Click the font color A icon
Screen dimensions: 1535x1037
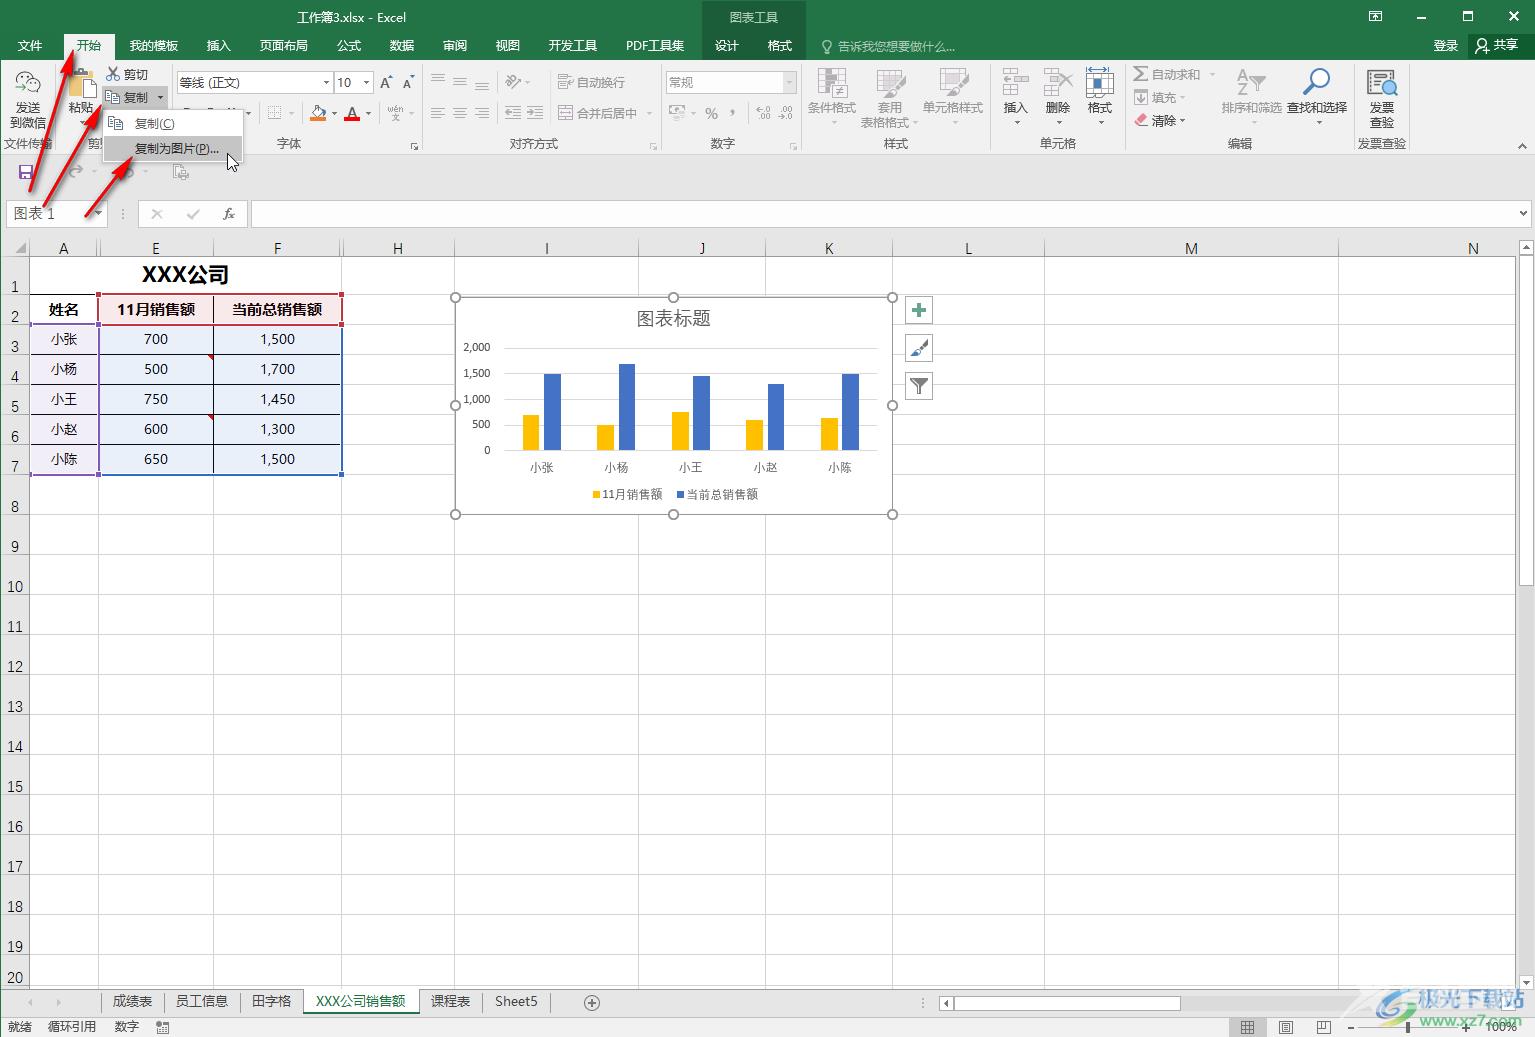tap(351, 113)
